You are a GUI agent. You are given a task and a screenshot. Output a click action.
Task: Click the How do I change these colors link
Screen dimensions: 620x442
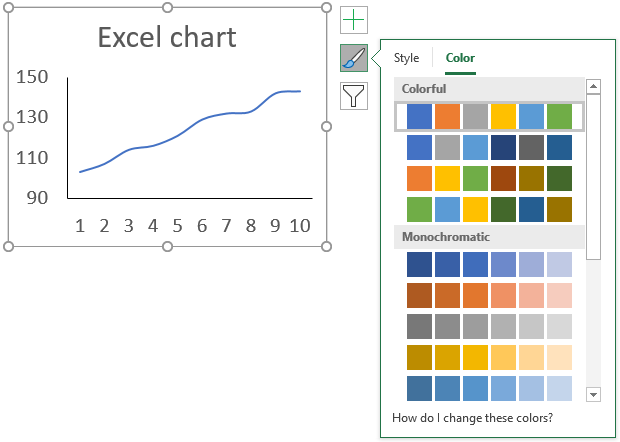click(473, 418)
